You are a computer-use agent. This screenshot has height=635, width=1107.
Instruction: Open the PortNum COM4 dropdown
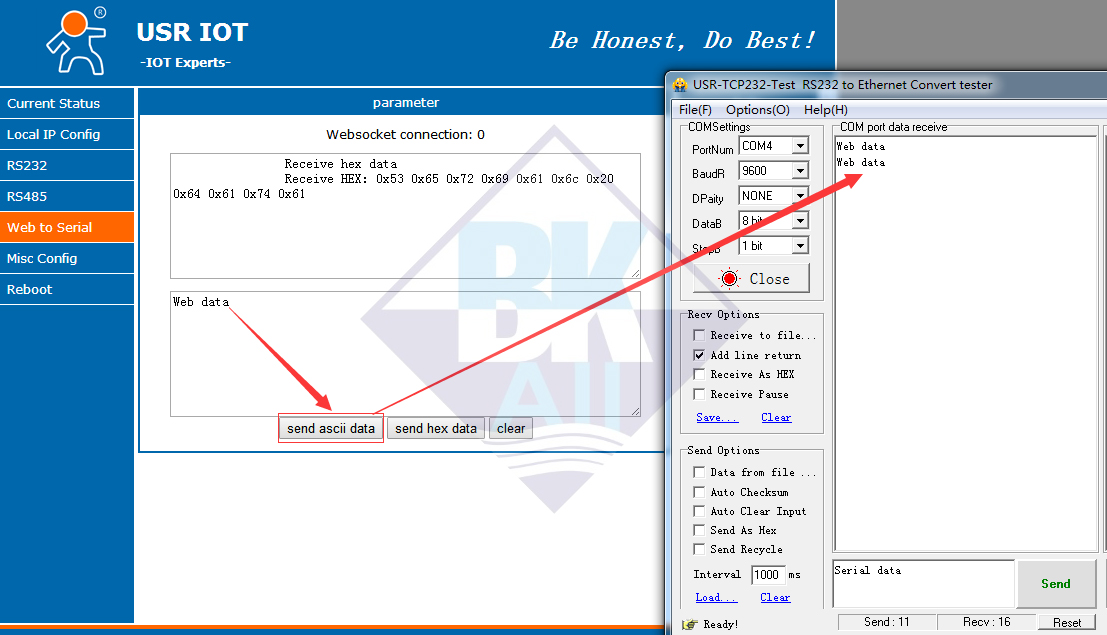(800, 146)
